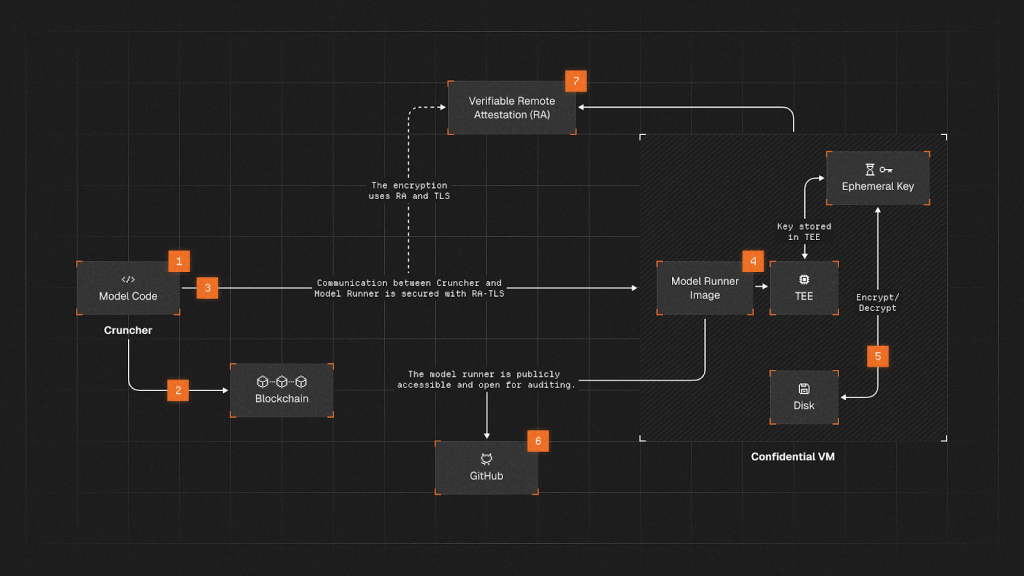Click the 'Encrypt/Decrypt' annotation text
This screenshot has height=576, width=1024.
point(877,303)
